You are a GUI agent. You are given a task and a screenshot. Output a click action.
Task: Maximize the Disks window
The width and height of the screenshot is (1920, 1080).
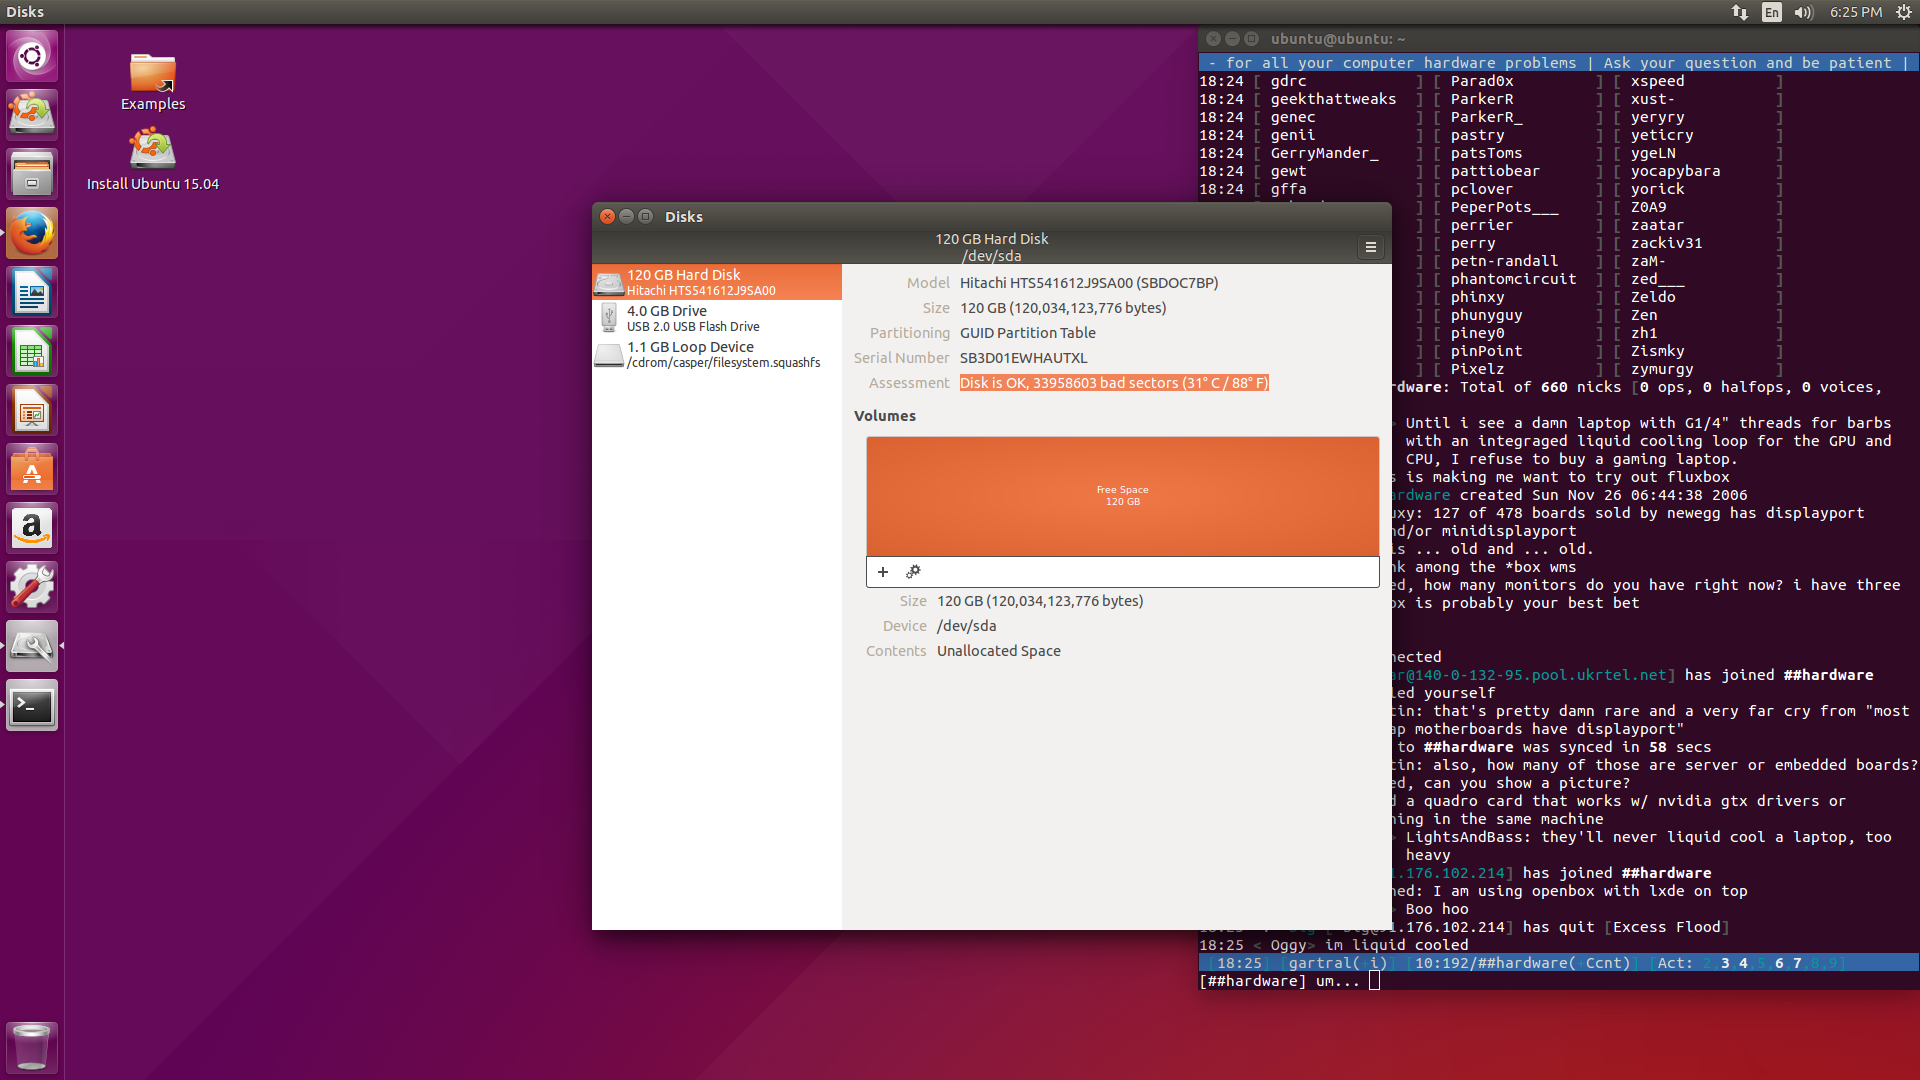point(645,216)
